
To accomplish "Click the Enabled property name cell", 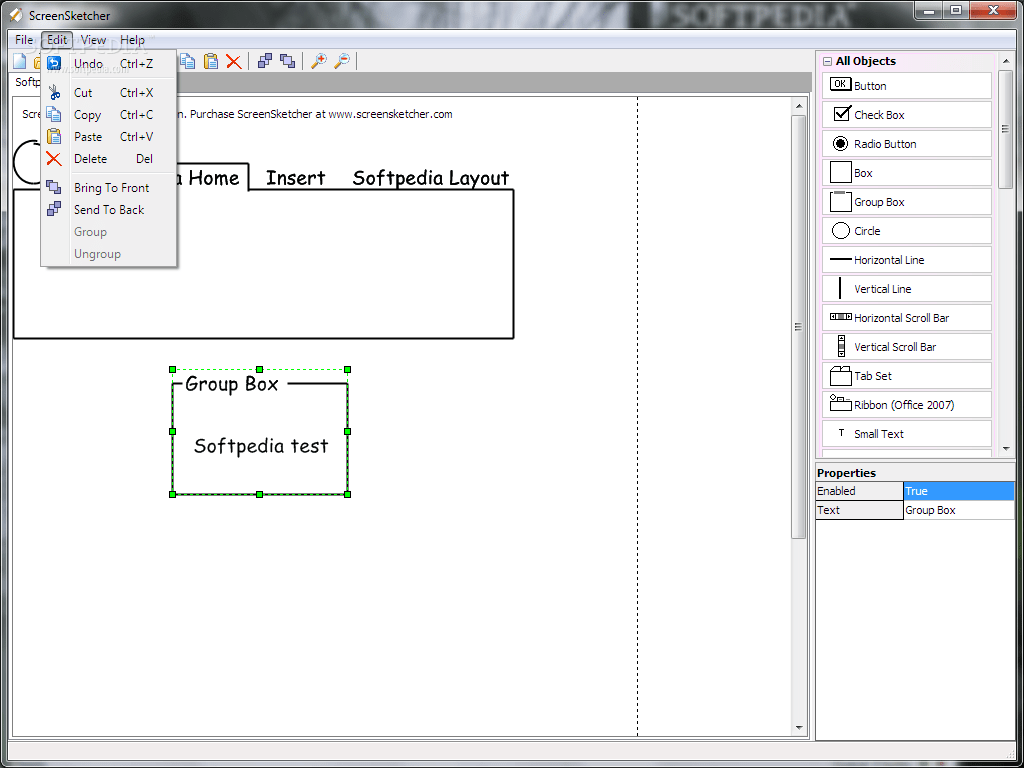I will pyautogui.click(x=859, y=491).
